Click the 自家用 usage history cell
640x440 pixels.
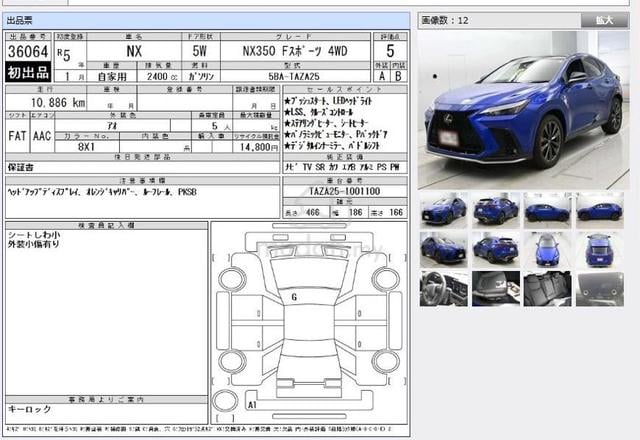coord(112,76)
